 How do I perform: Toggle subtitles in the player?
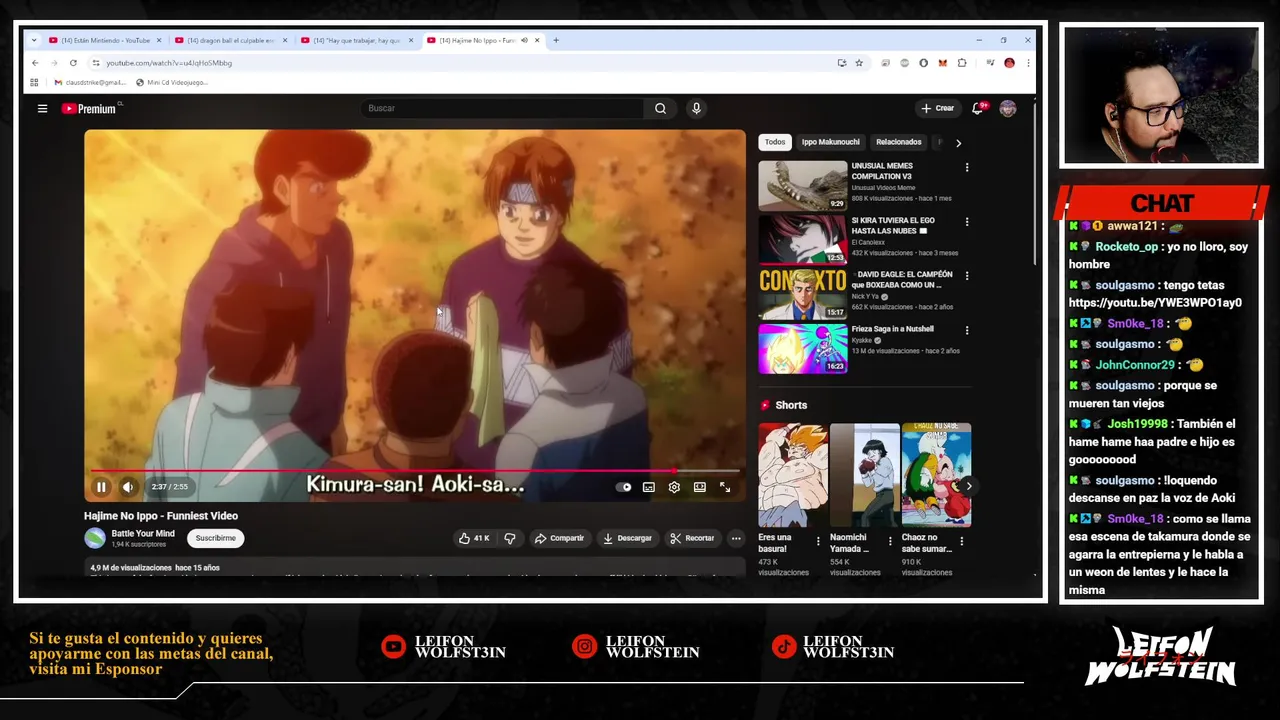(649, 487)
